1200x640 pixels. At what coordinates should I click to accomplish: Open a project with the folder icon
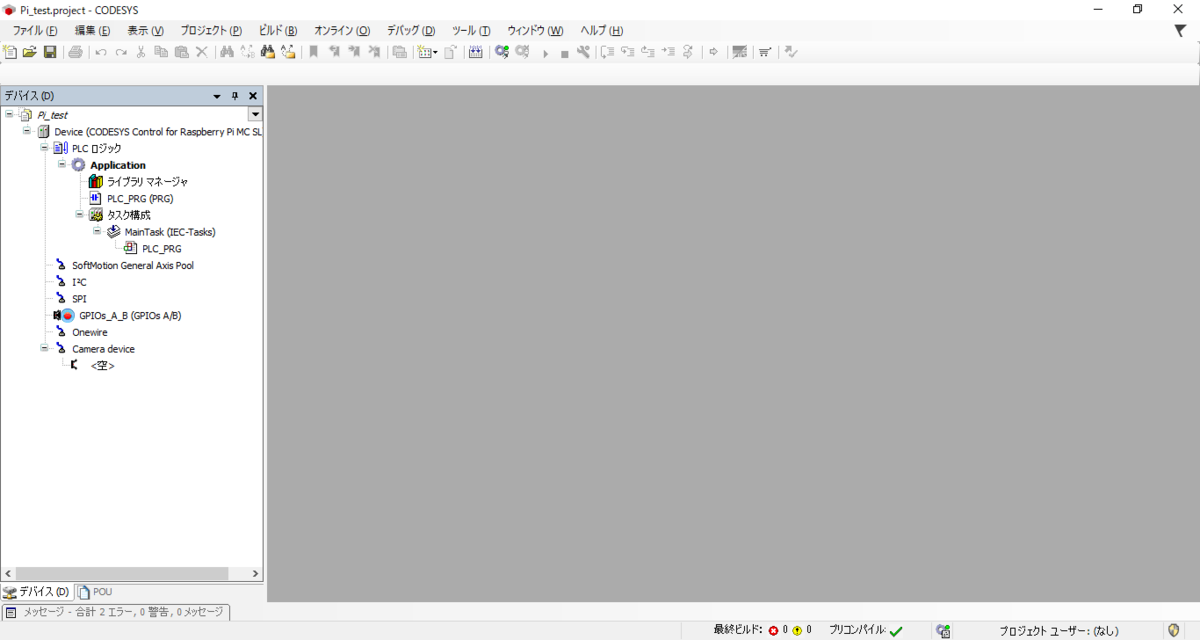(x=30, y=52)
